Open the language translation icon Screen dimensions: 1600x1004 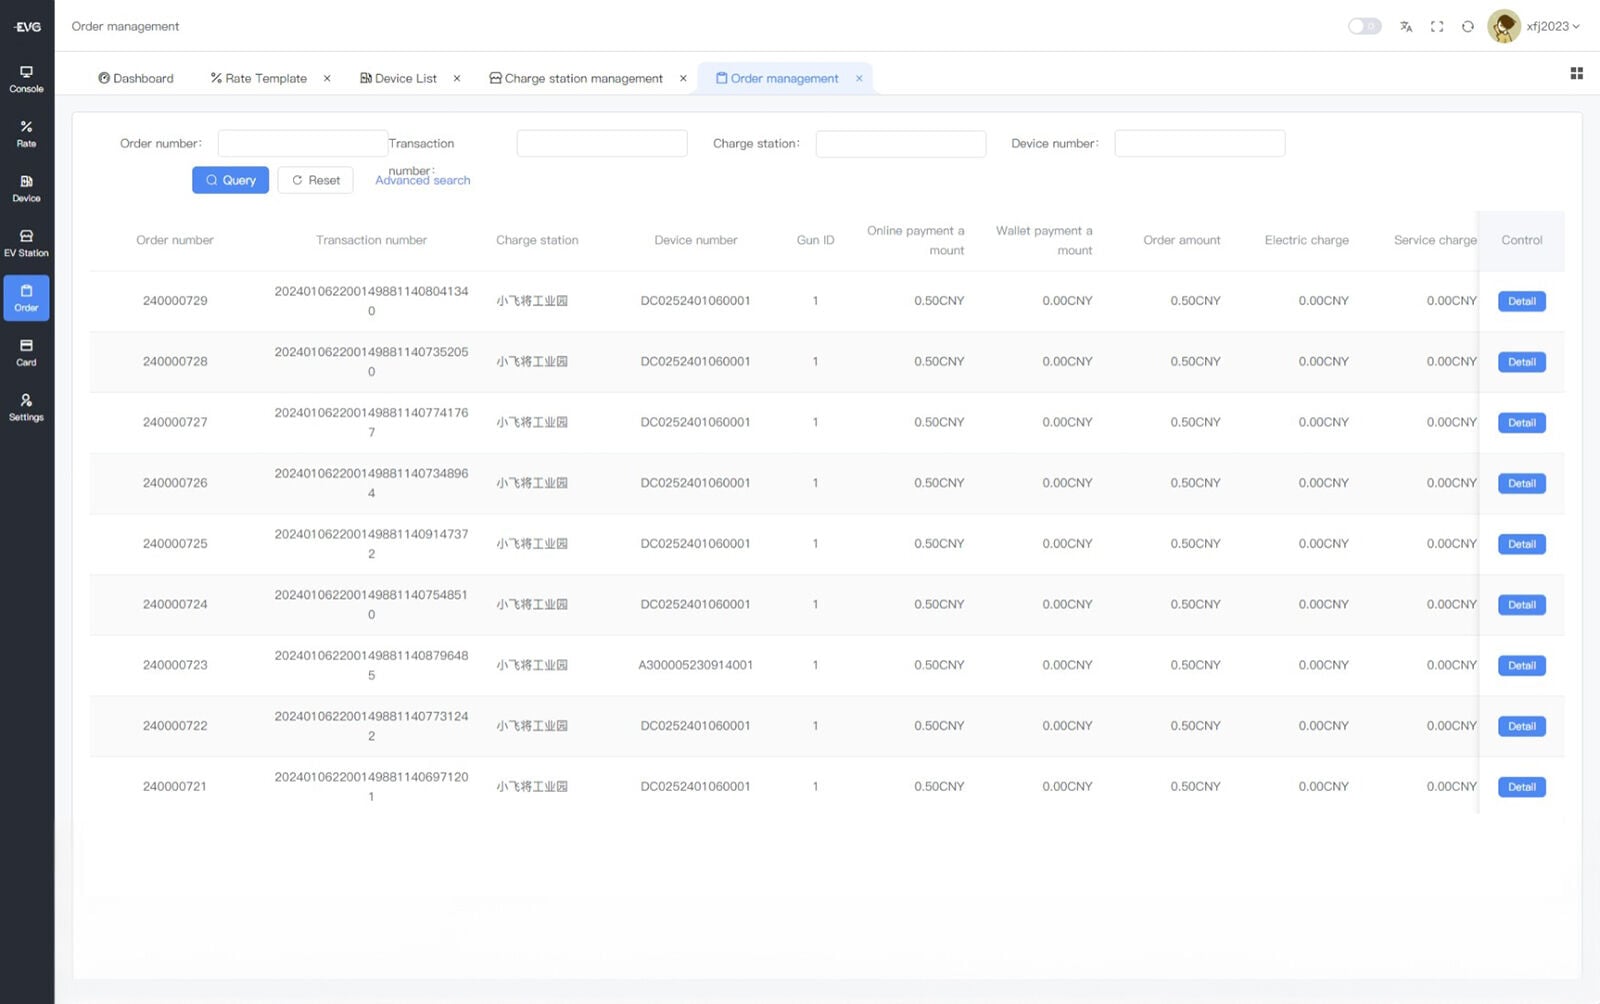tap(1406, 27)
